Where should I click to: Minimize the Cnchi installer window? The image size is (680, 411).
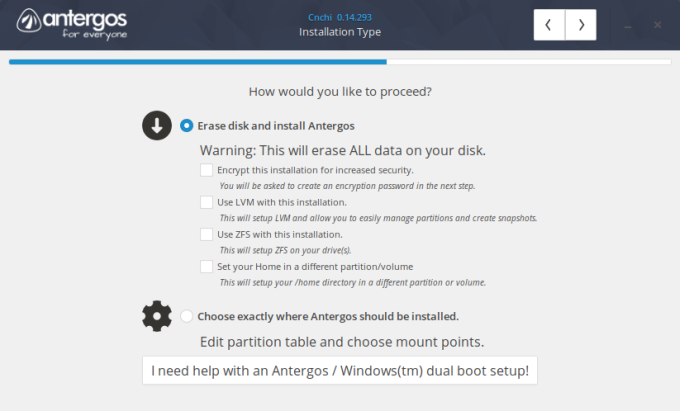[x=628, y=25]
